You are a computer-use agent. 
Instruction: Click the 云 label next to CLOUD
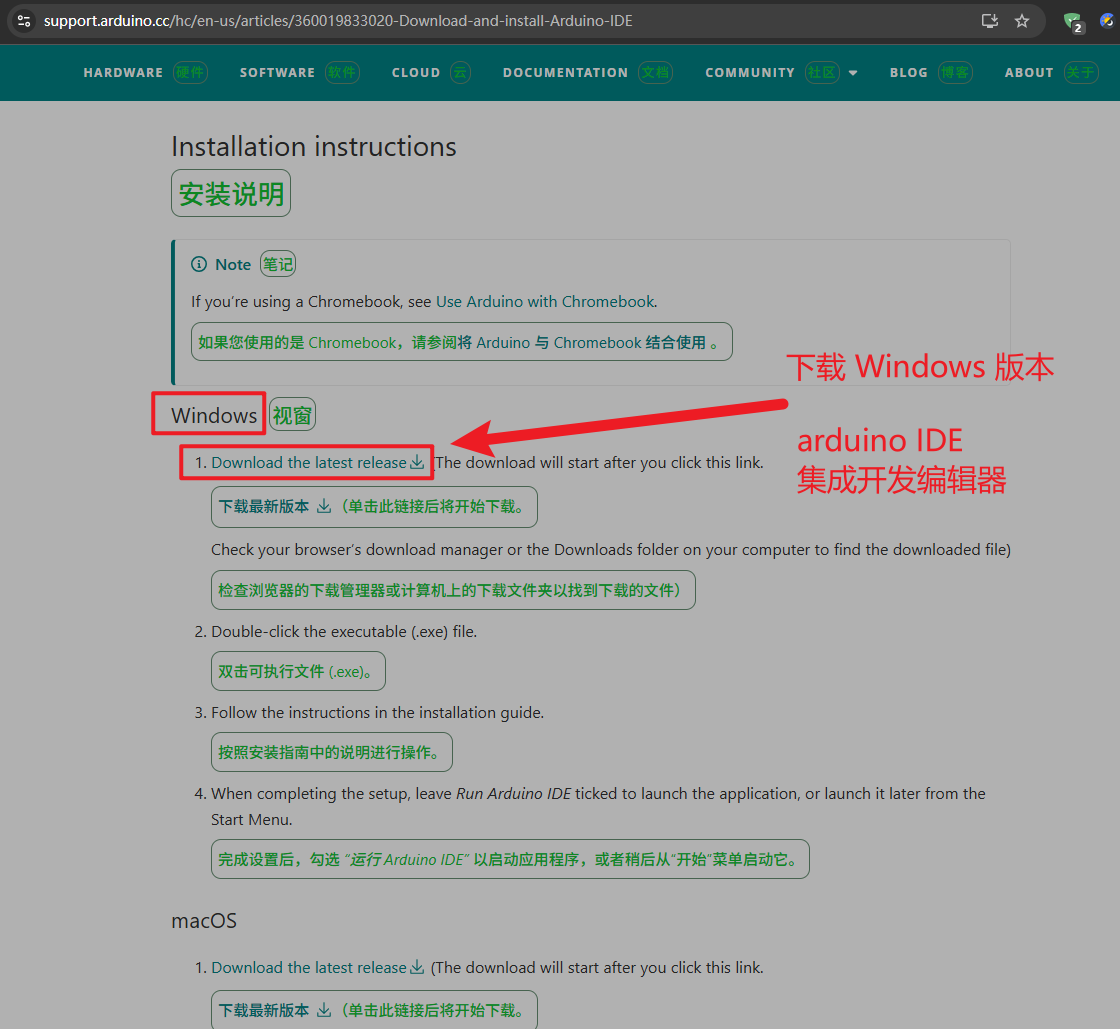tap(461, 72)
